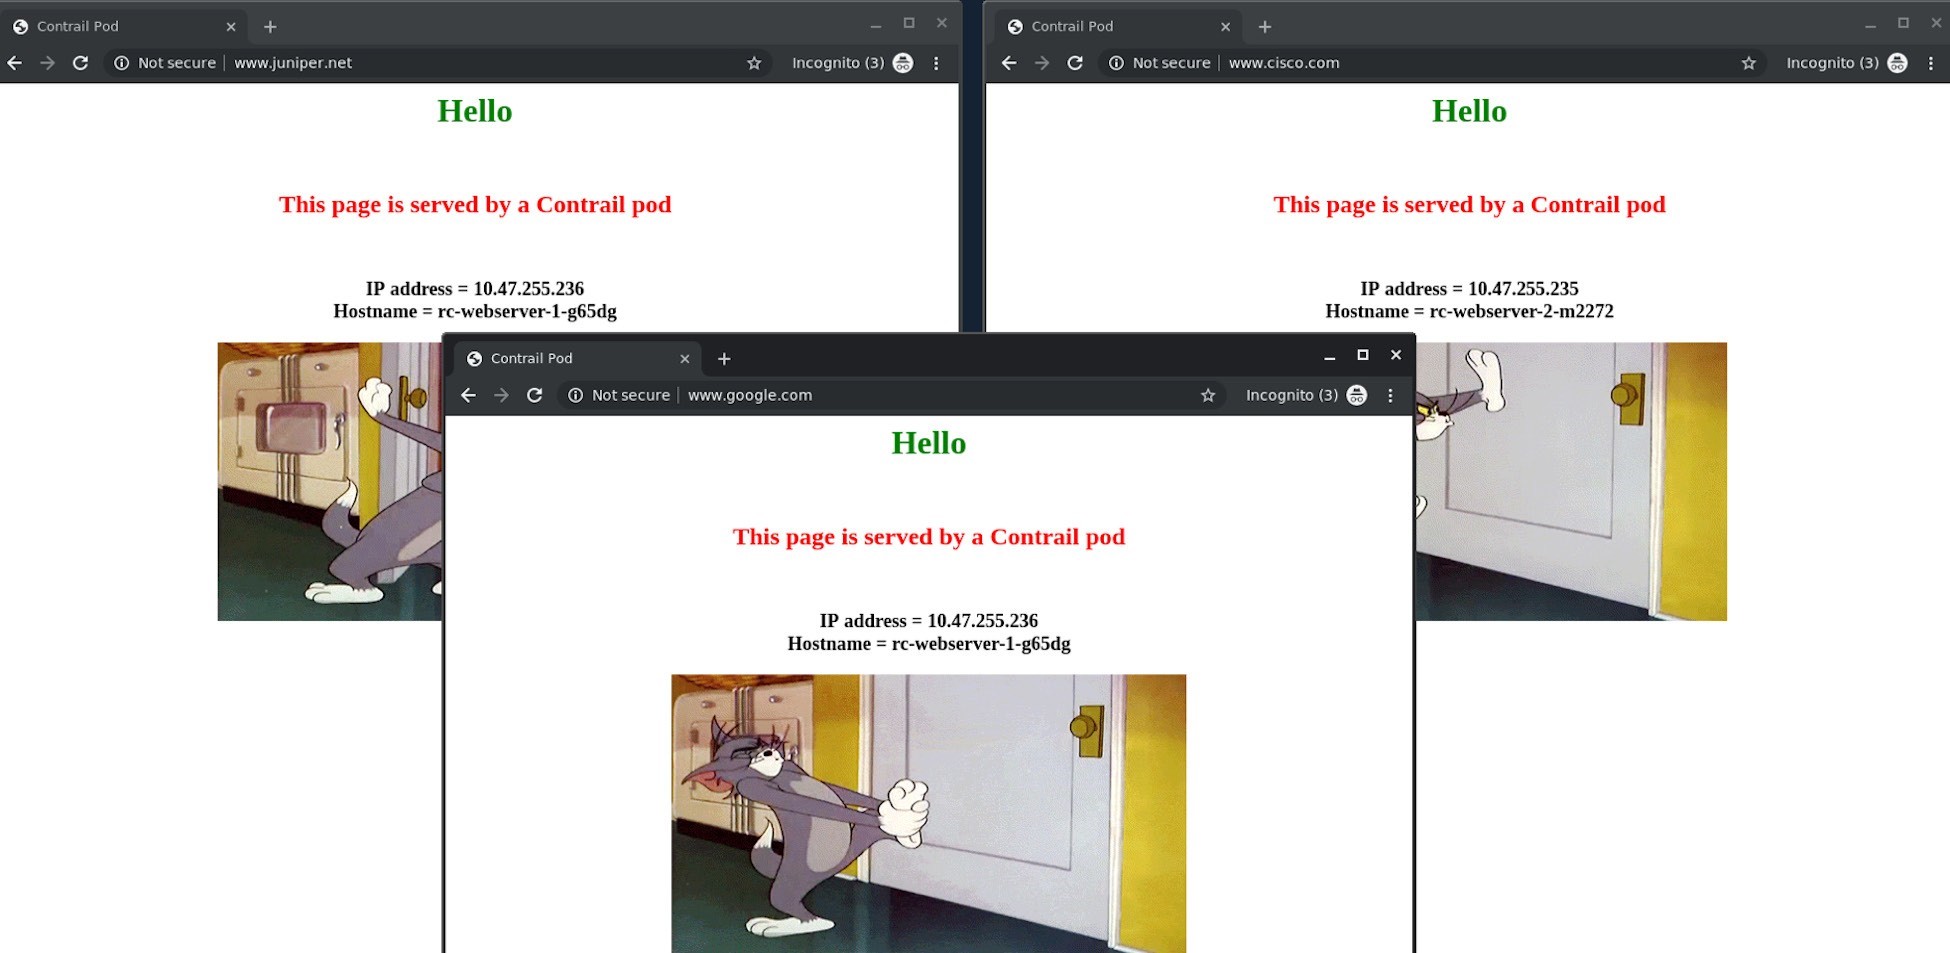Click back arrow in juniper.net window

15,63
